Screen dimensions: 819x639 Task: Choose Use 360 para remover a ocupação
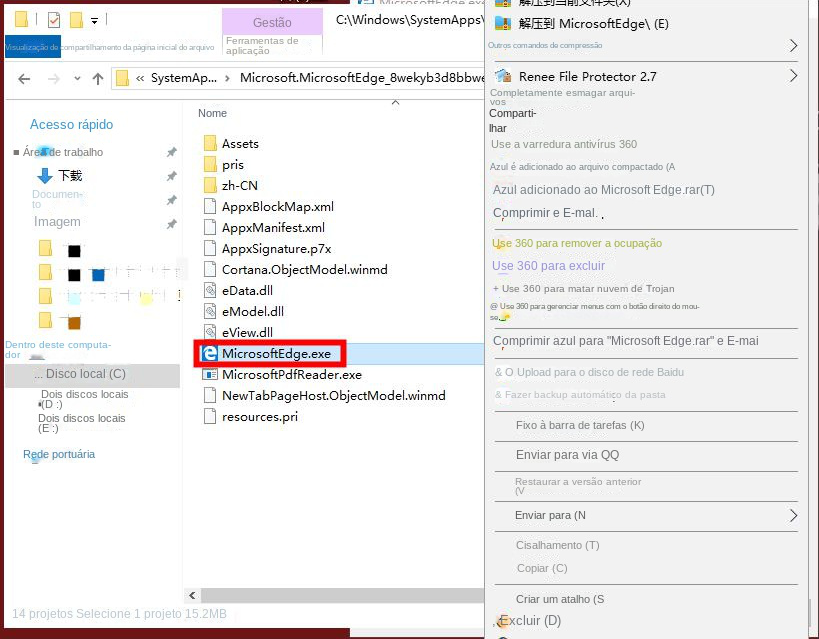click(x=577, y=243)
